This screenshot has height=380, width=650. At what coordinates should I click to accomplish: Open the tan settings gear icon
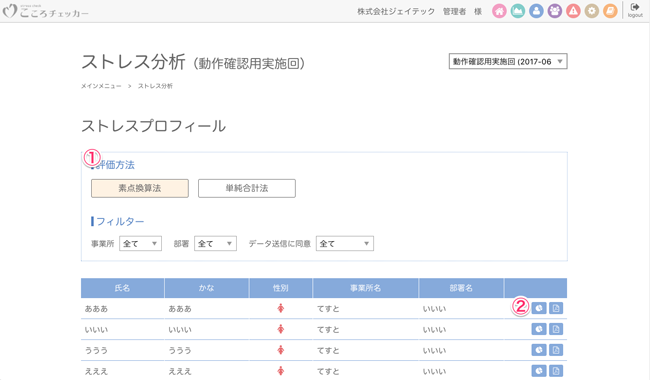592,11
